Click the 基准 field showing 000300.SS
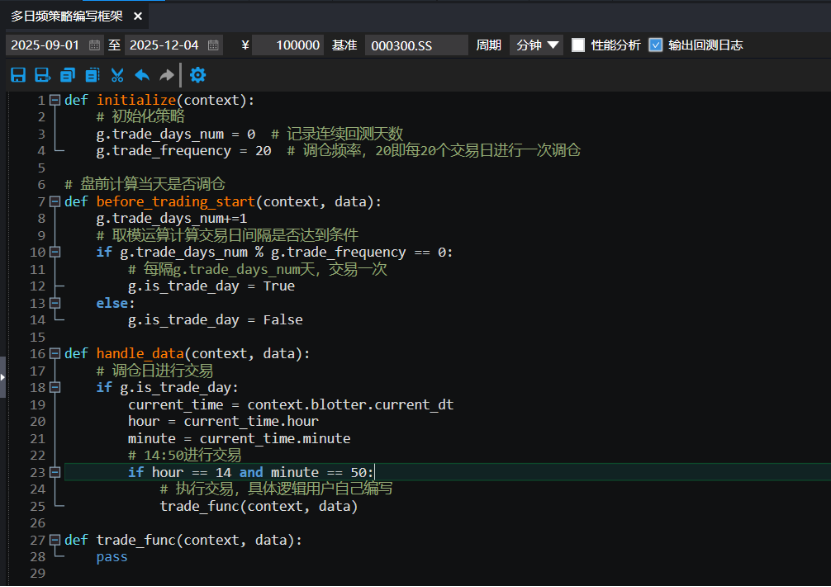This screenshot has height=587, width=831. click(x=415, y=45)
